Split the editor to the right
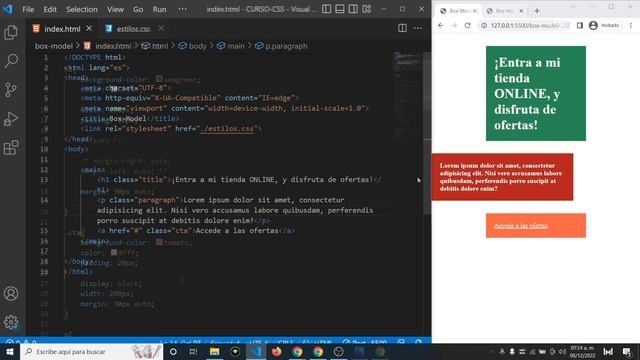 tap(402, 28)
